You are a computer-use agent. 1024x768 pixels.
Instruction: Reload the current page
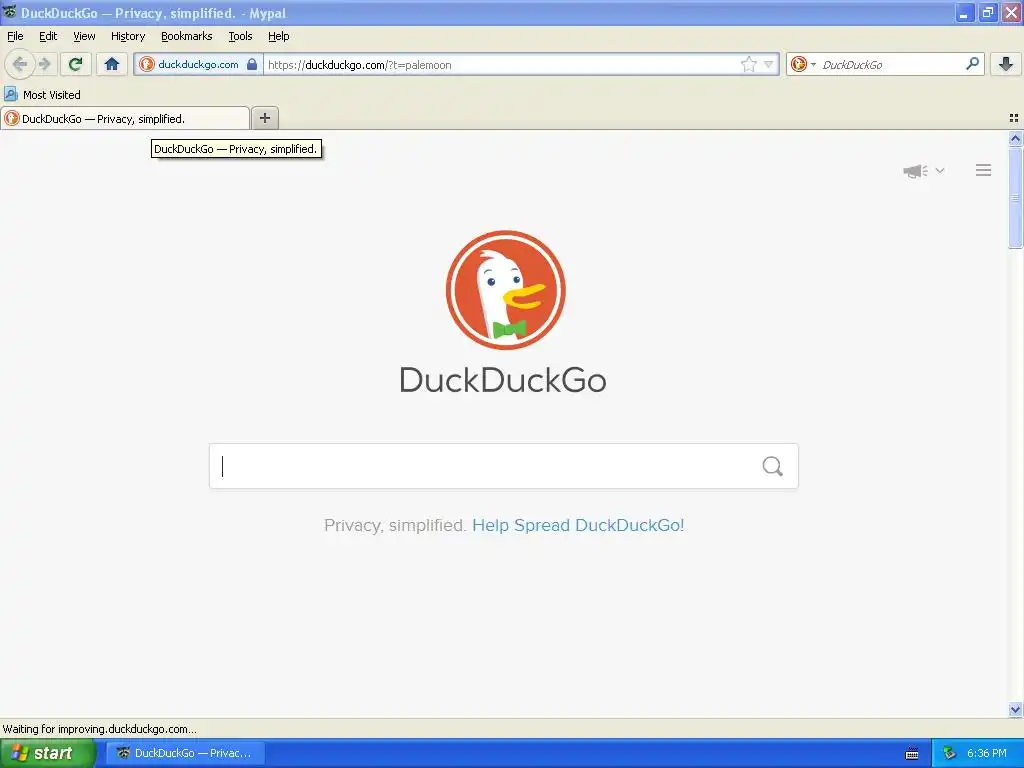coord(76,64)
